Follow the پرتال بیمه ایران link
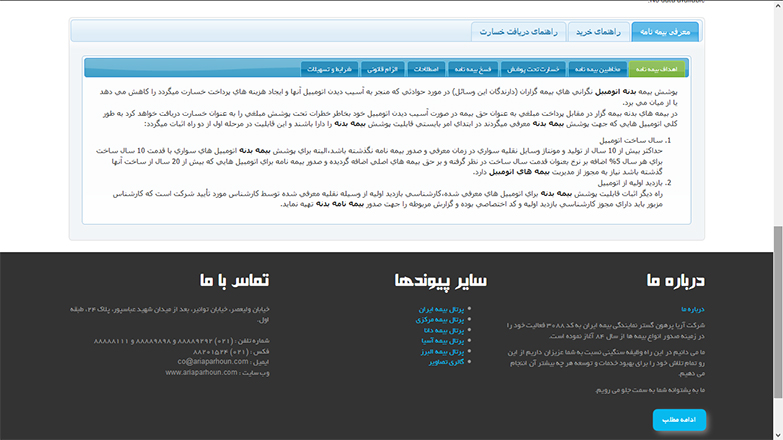Image resolution: width=783 pixels, height=440 pixels. [441, 310]
